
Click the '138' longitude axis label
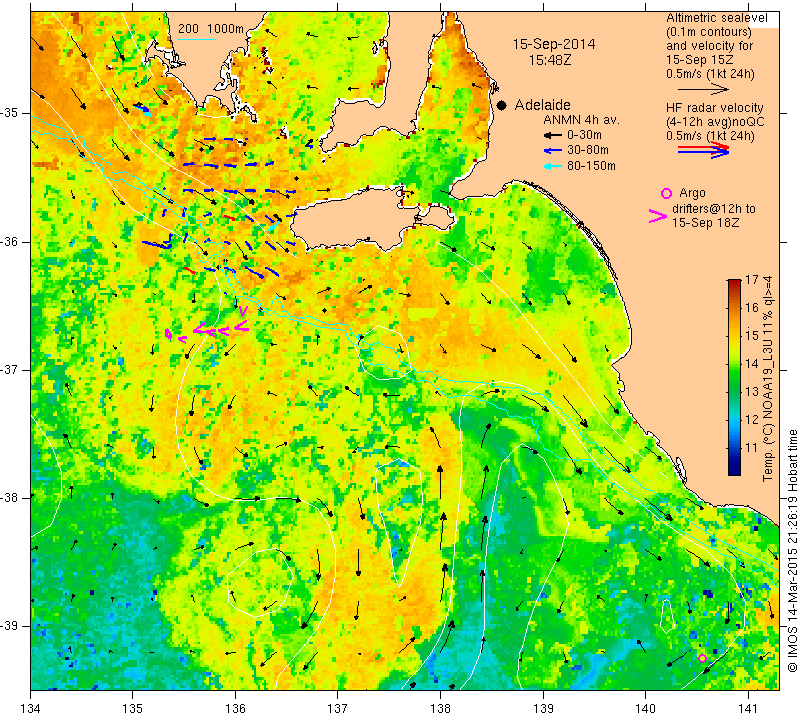pos(440,709)
